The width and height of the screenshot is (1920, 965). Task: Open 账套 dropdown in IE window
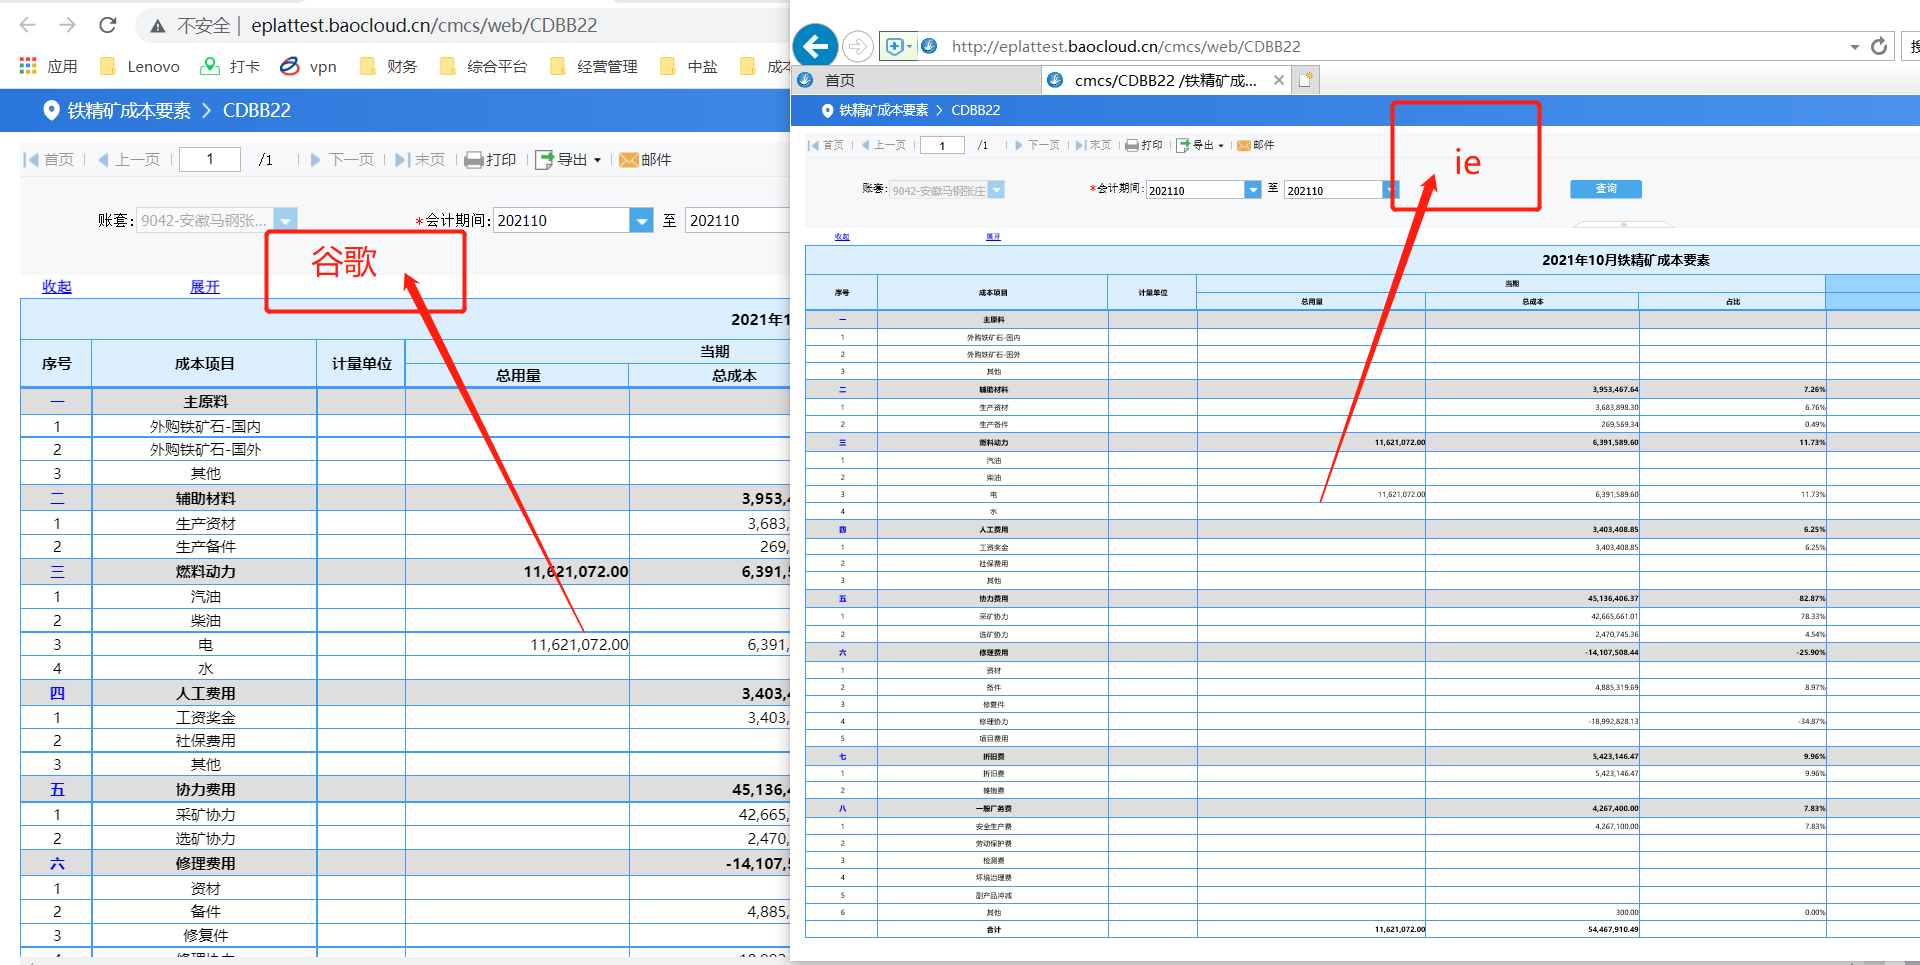tap(997, 190)
